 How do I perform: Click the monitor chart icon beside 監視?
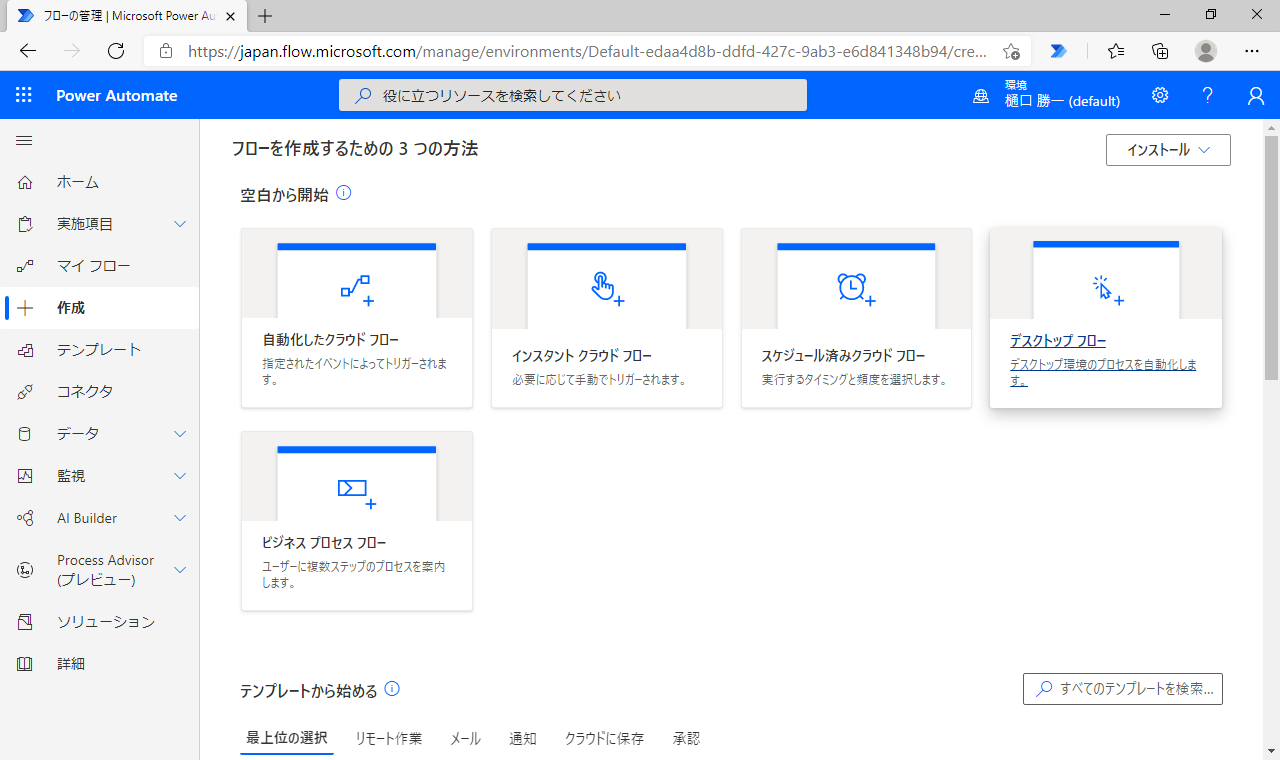click(25, 476)
